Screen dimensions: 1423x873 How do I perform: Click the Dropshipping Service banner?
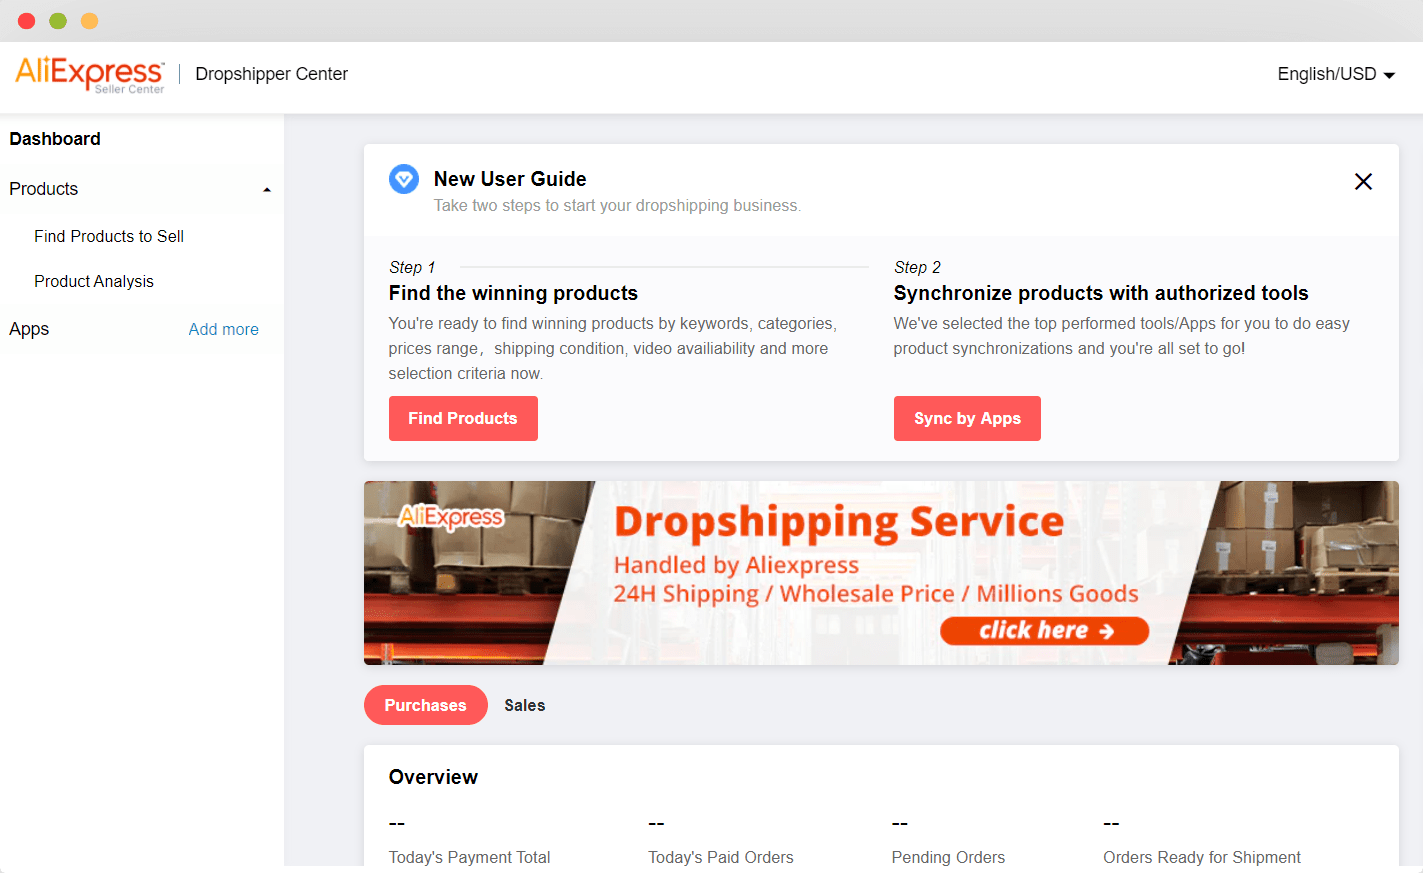click(x=881, y=573)
